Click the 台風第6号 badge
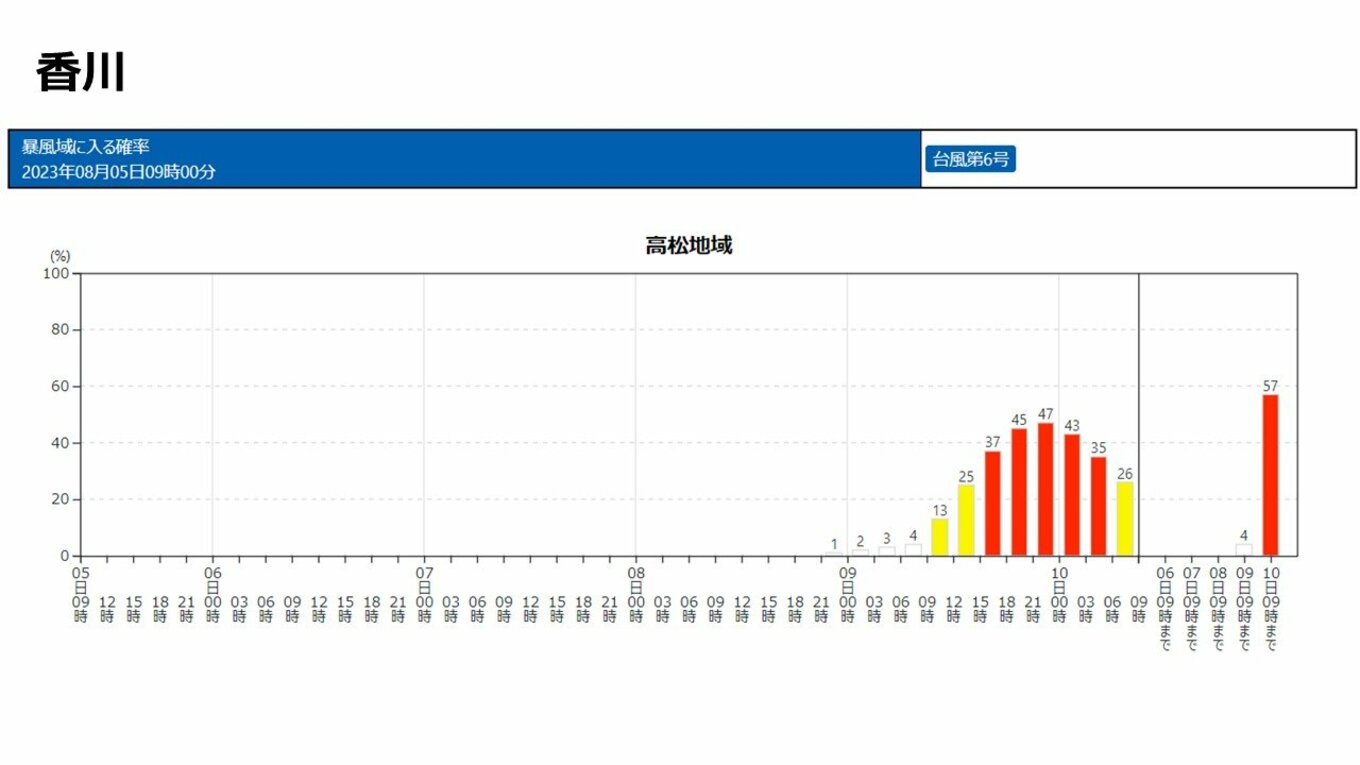 click(970, 159)
